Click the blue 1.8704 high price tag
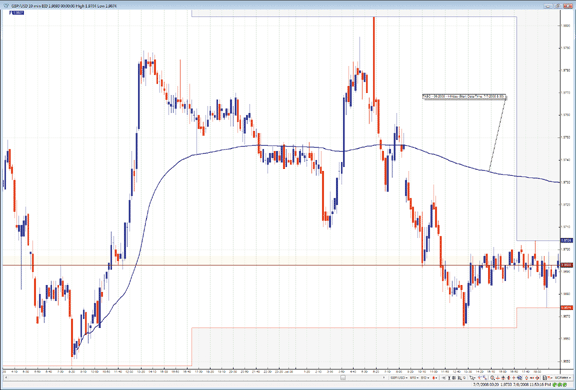 (x=566, y=241)
